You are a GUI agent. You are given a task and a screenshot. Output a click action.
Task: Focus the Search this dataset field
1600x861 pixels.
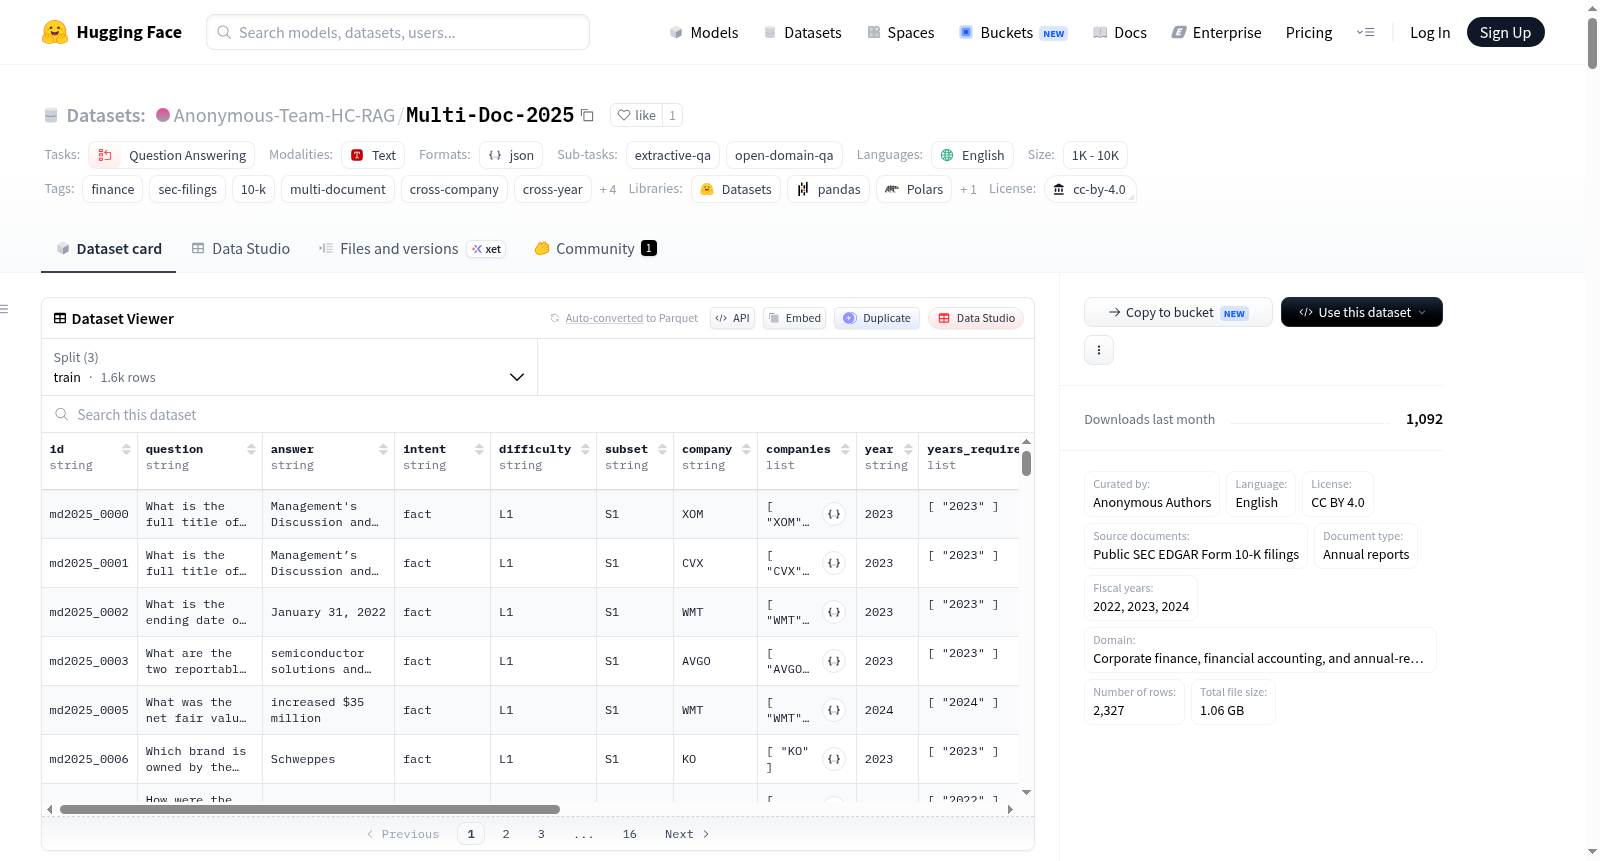[x=538, y=414]
